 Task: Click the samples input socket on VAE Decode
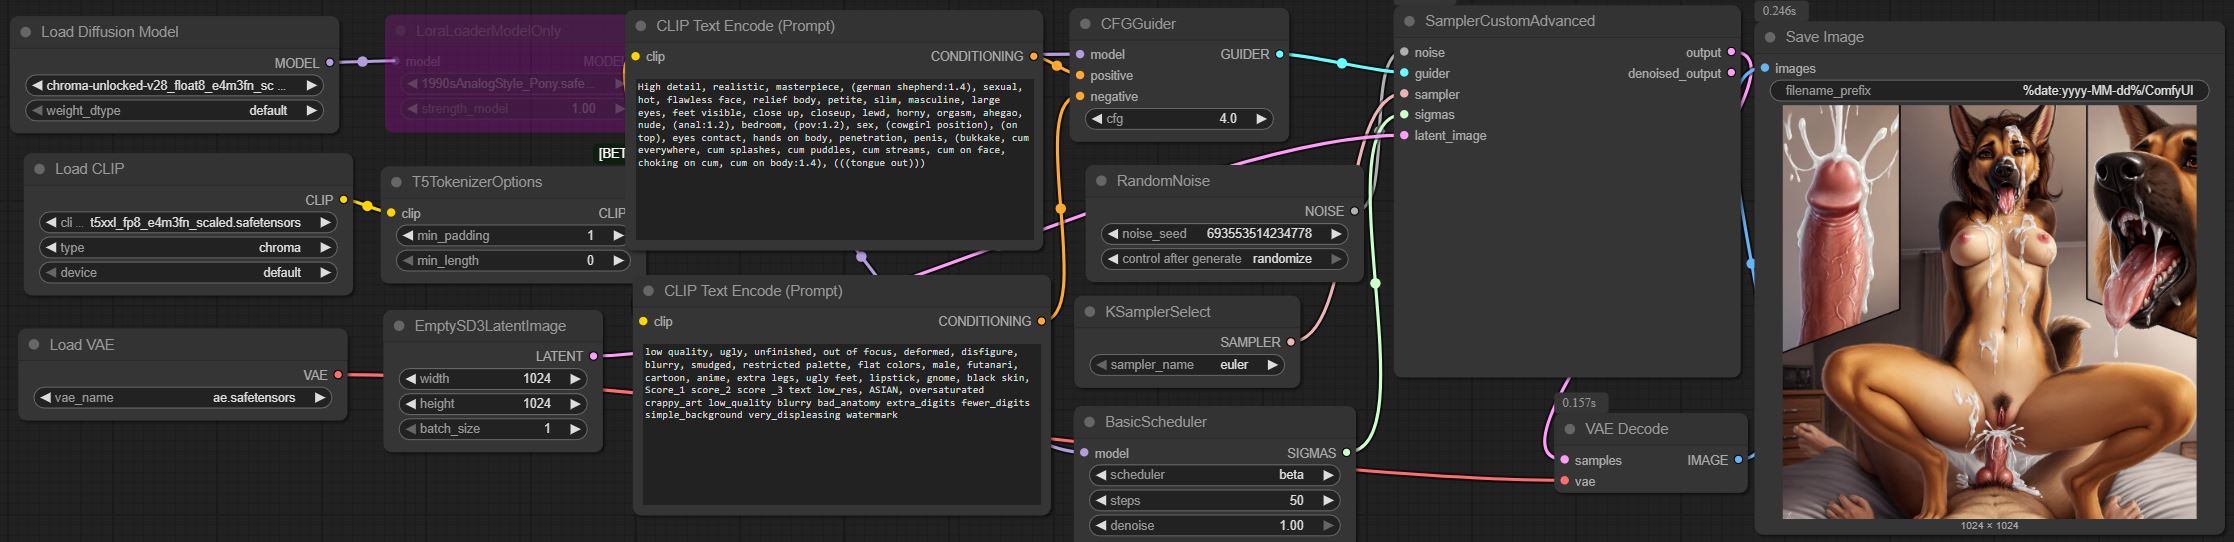pos(1564,460)
